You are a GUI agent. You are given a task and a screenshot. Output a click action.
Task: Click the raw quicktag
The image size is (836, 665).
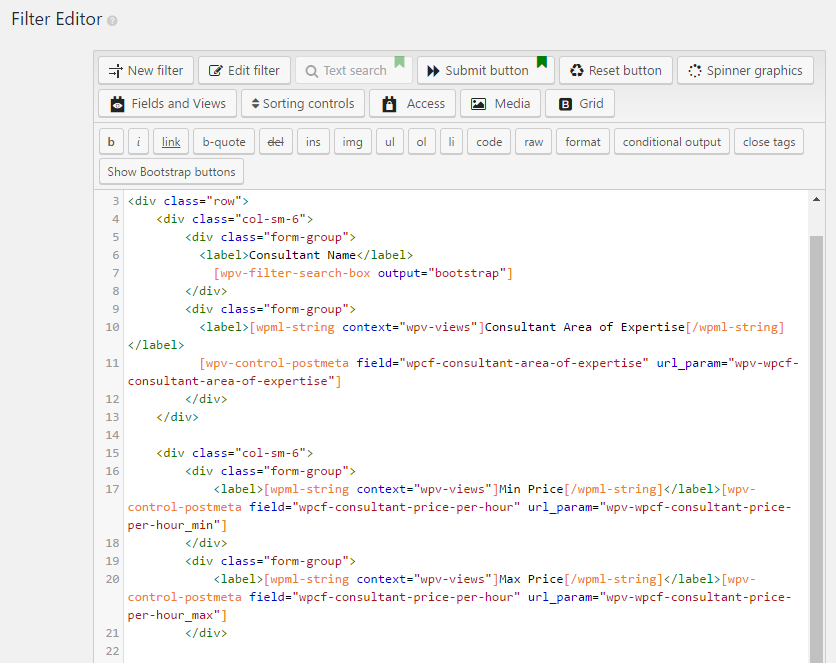tap(533, 142)
